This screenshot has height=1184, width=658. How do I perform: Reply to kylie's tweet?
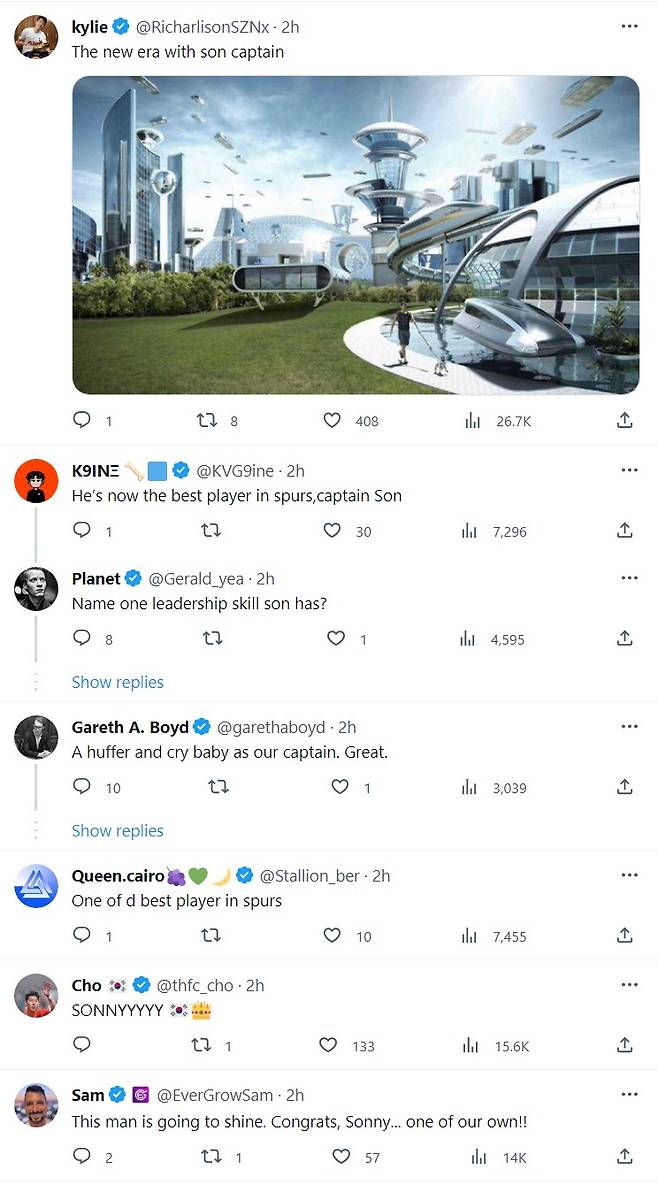pos(82,421)
